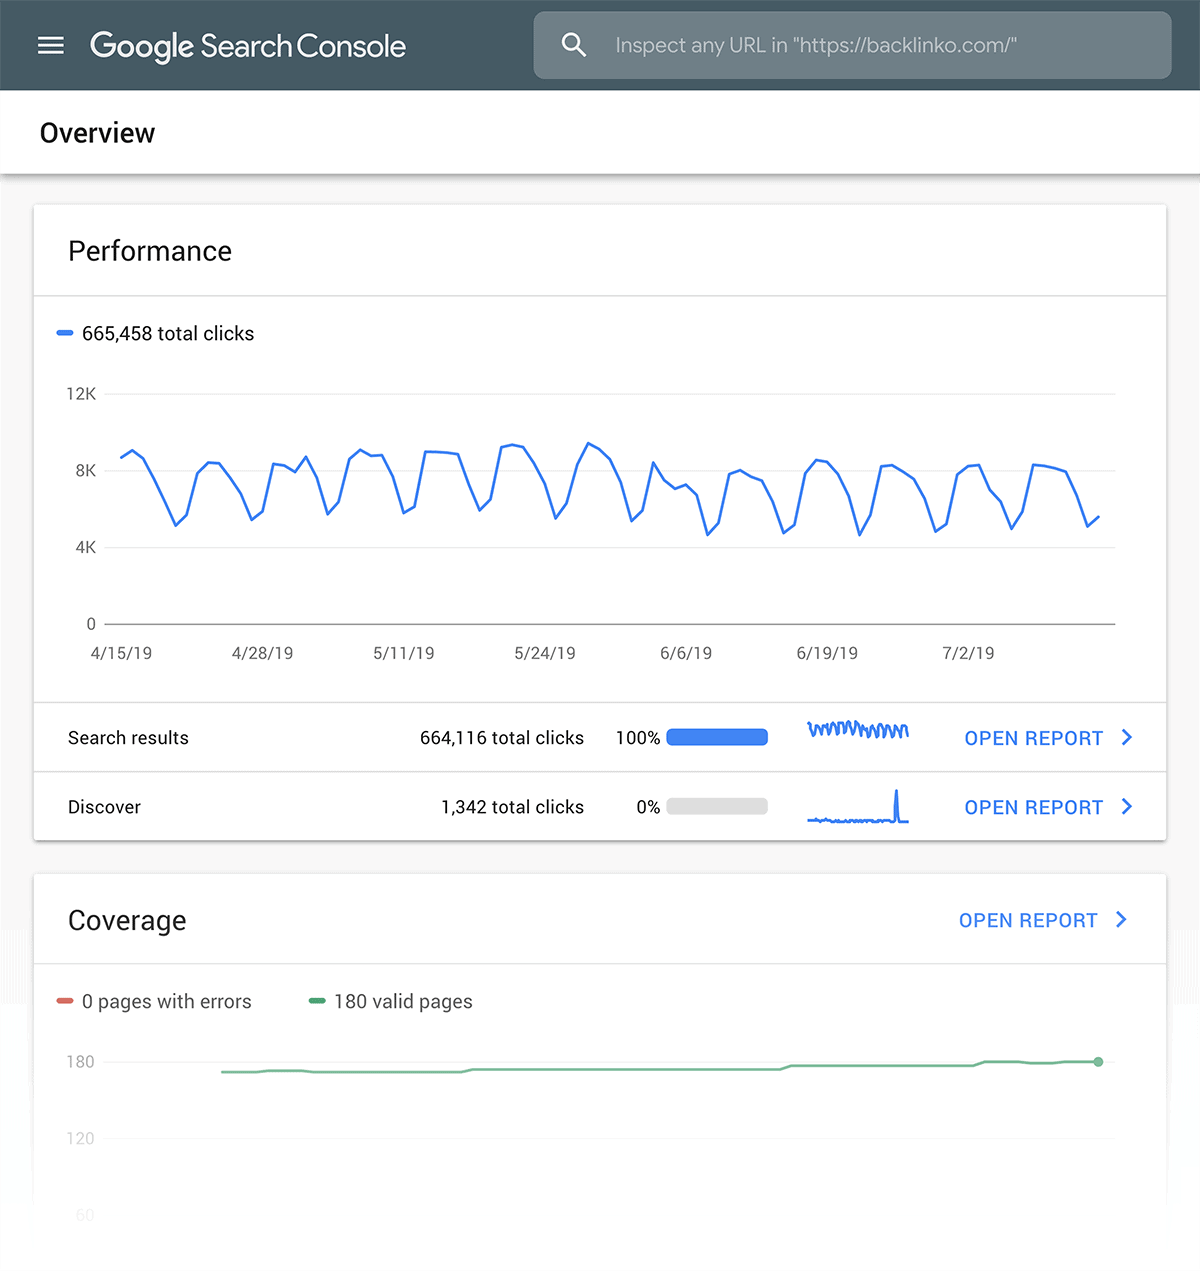The height and width of the screenshot is (1271, 1200).
Task: Click the Search results 100% progress bar
Action: (x=717, y=737)
